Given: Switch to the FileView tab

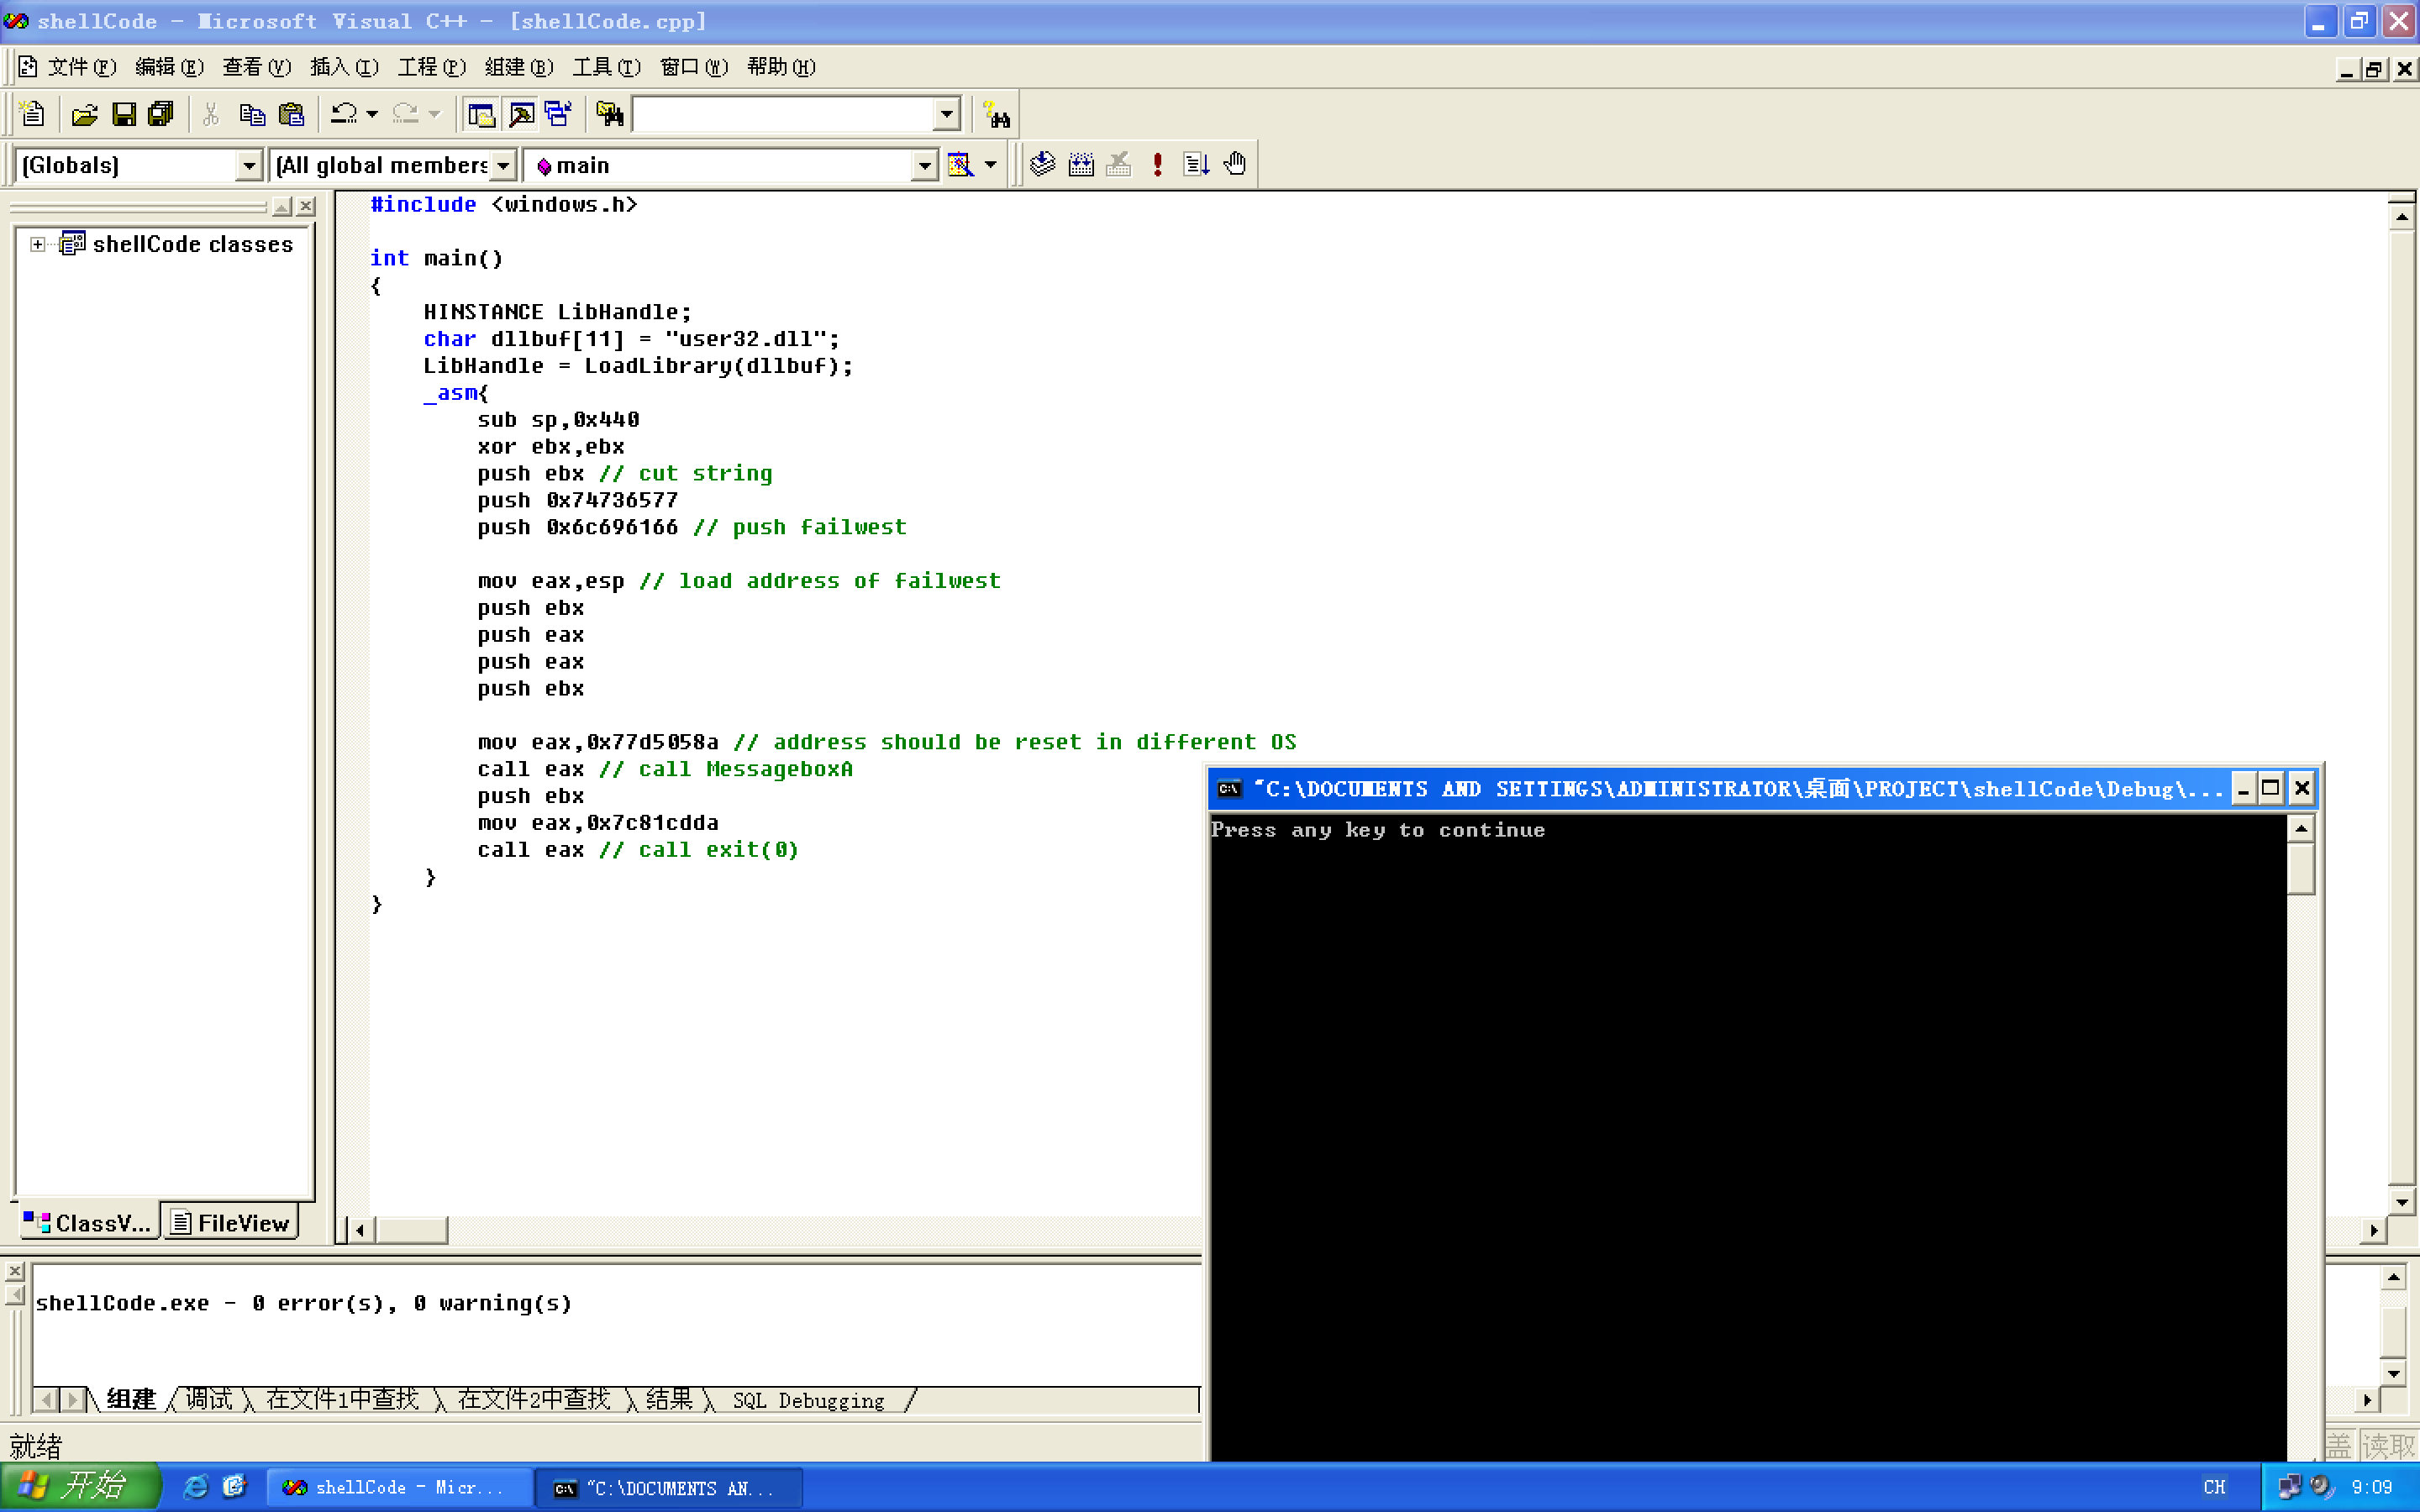Looking at the screenshot, I should pos(232,1222).
